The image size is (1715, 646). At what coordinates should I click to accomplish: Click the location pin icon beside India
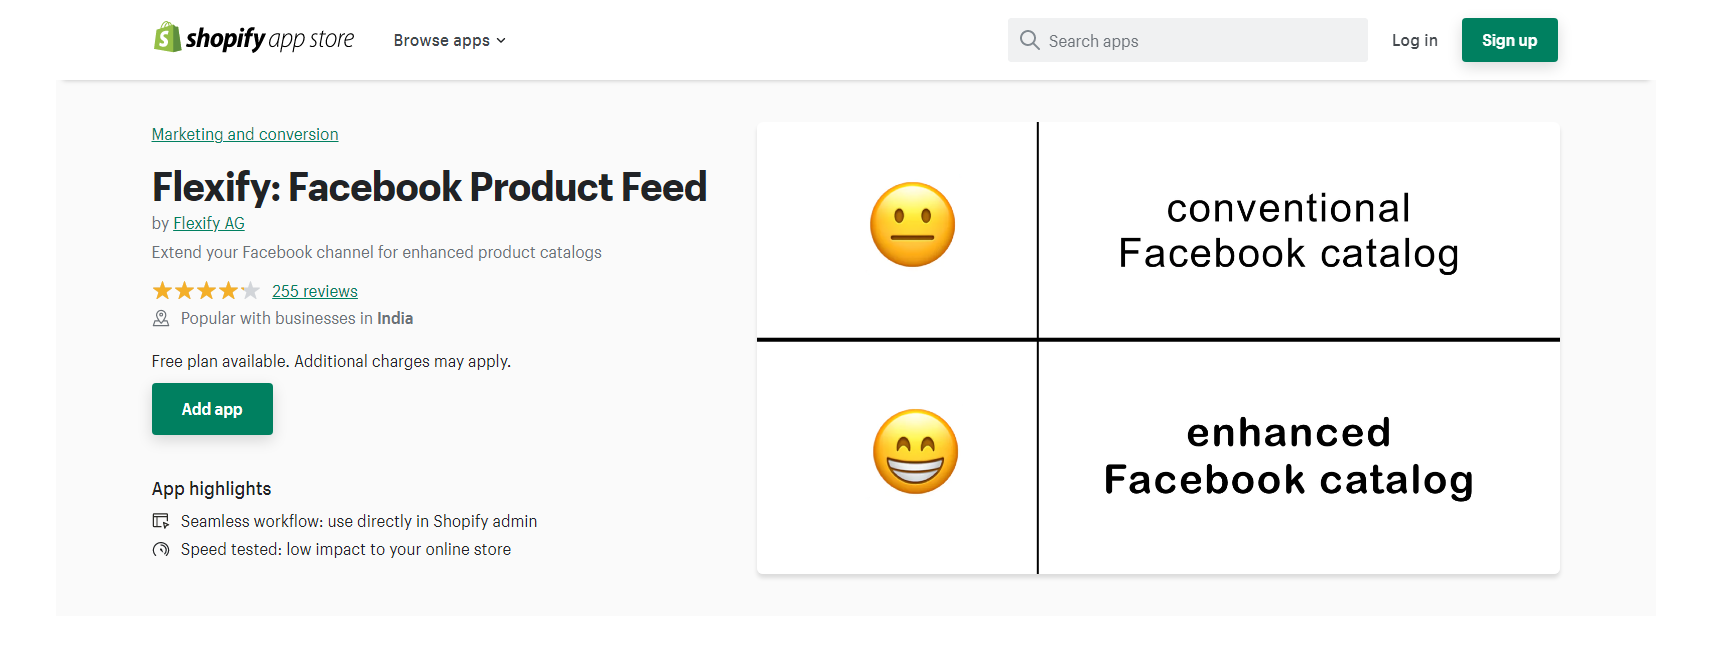pos(161,319)
